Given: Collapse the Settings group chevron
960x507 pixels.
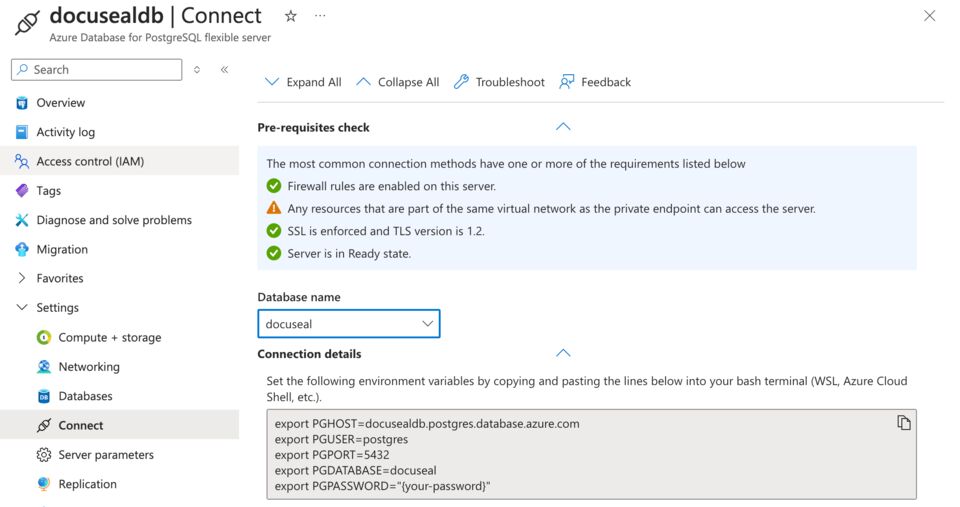Looking at the screenshot, I should tap(22, 307).
